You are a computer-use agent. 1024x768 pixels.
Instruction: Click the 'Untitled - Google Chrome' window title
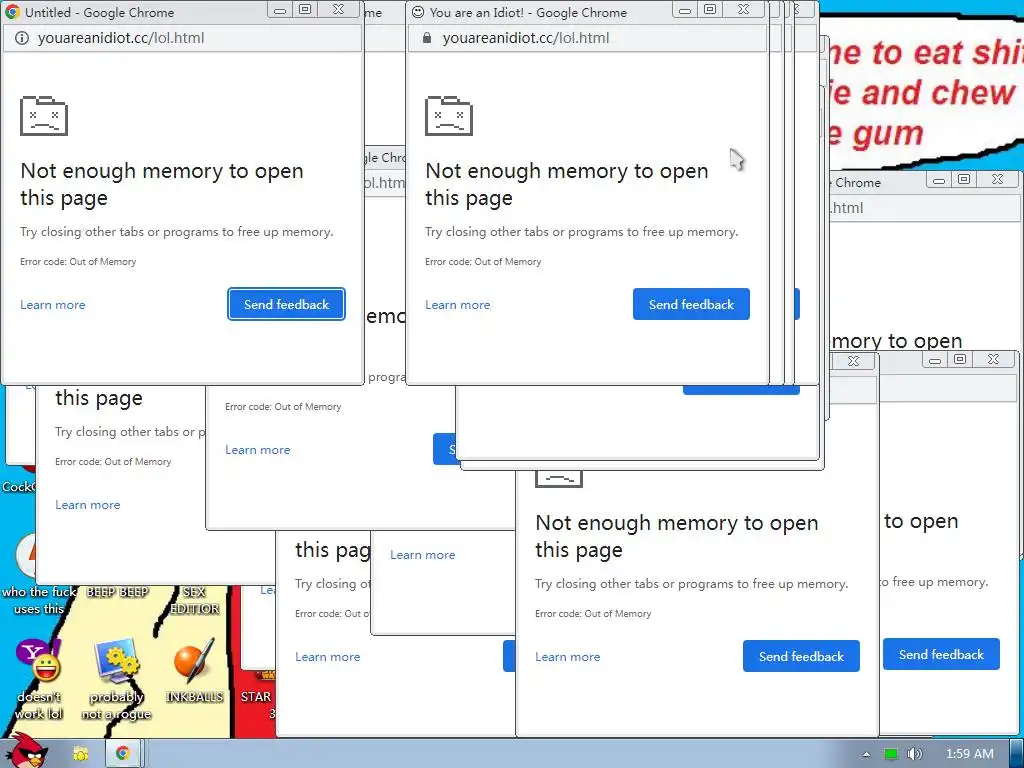click(100, 12)
